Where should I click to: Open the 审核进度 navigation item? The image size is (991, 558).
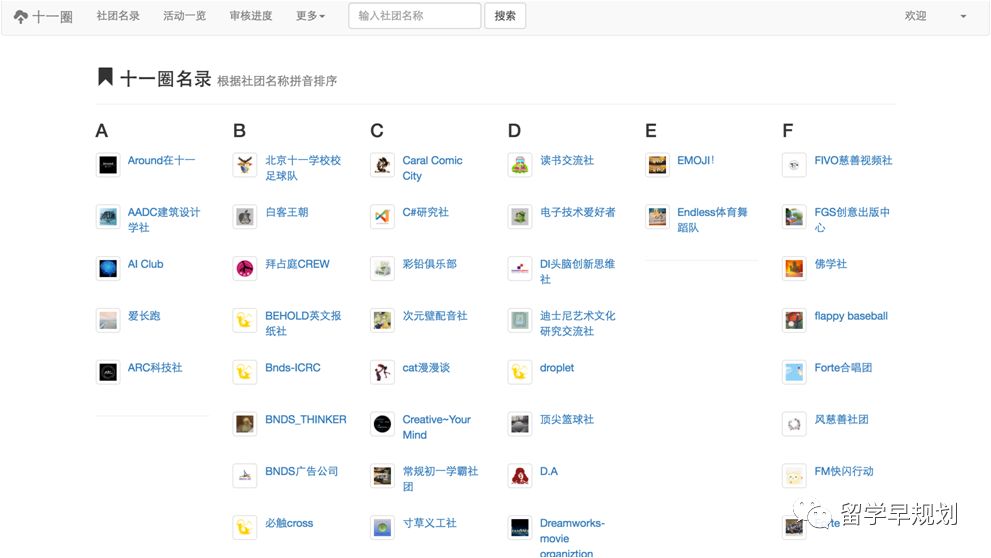coord(251,16)
